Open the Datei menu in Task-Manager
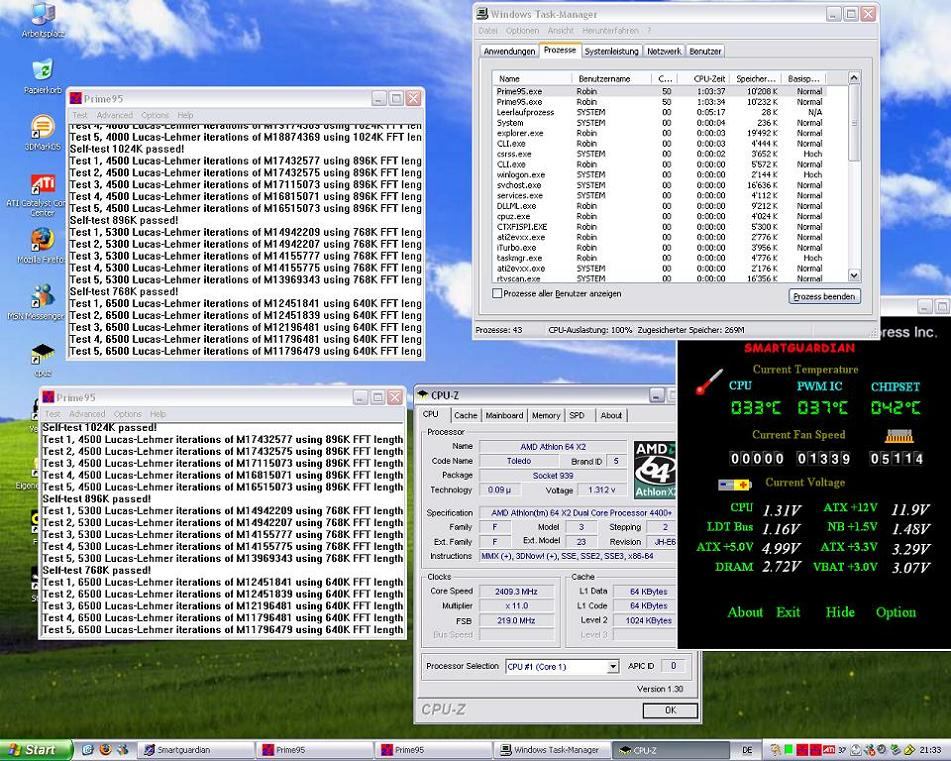The width and height of the screenshot is (951, 761). coord(488,30)
